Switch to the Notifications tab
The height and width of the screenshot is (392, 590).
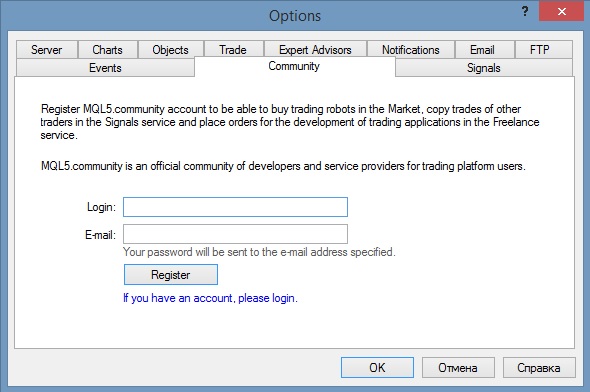pos(411,50)
